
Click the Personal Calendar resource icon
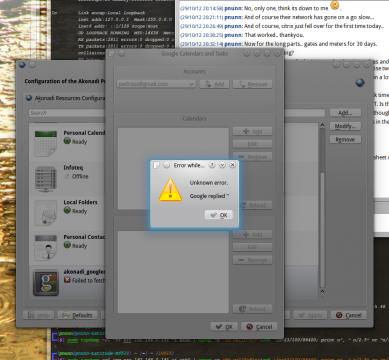46,144
